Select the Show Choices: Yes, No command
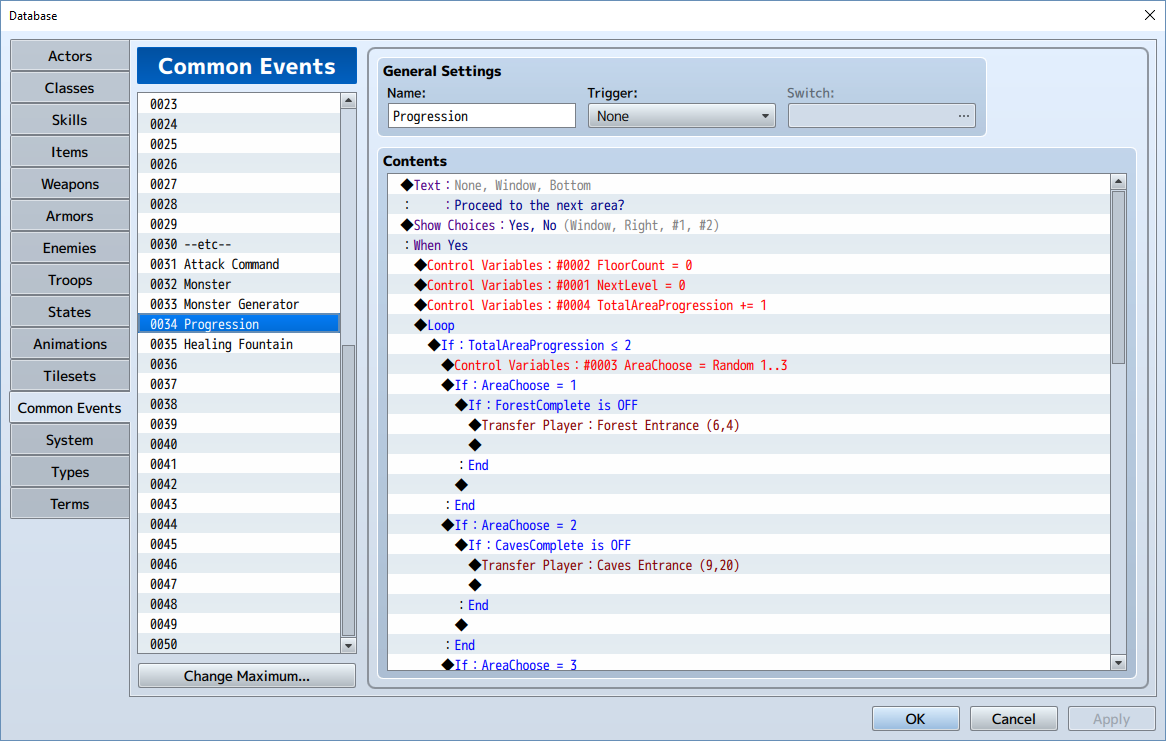 coord(749,225)
